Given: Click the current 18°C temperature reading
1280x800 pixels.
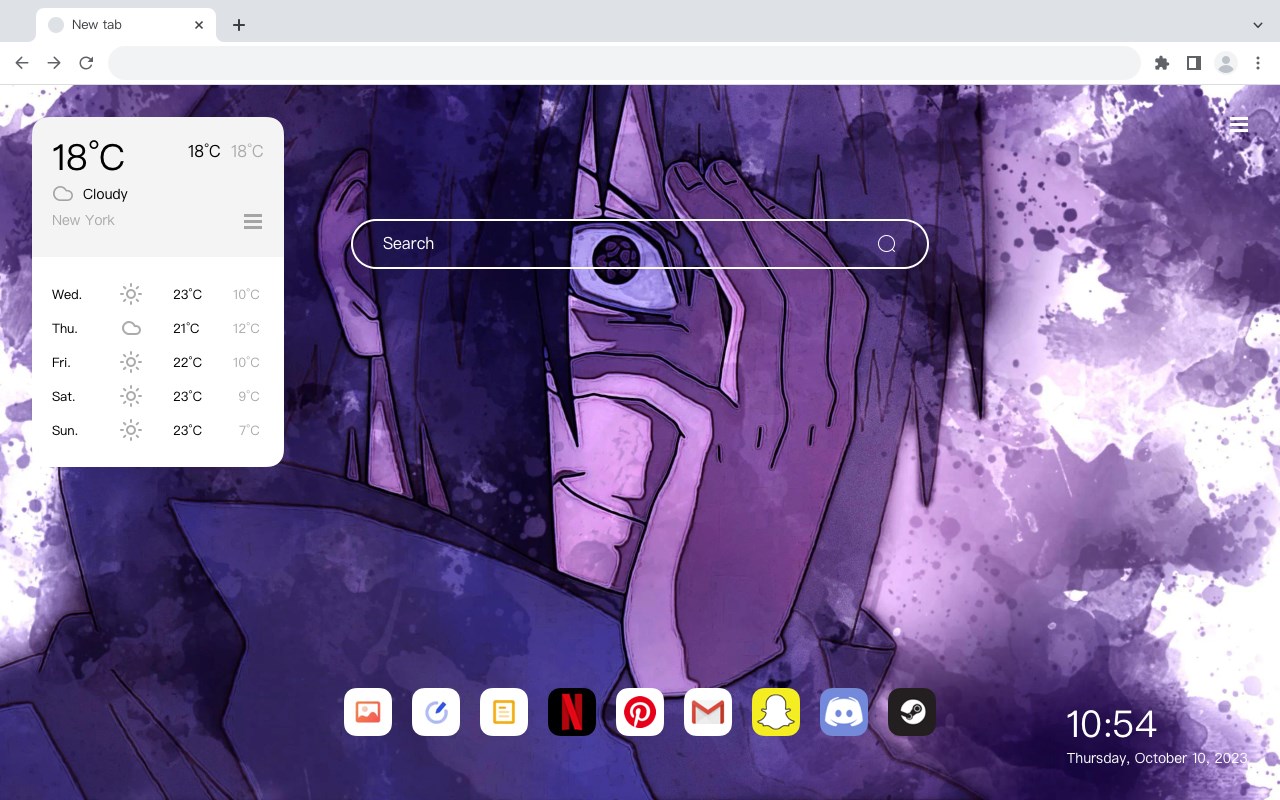Looking at the screenshot, I should [x=88, y=157].
